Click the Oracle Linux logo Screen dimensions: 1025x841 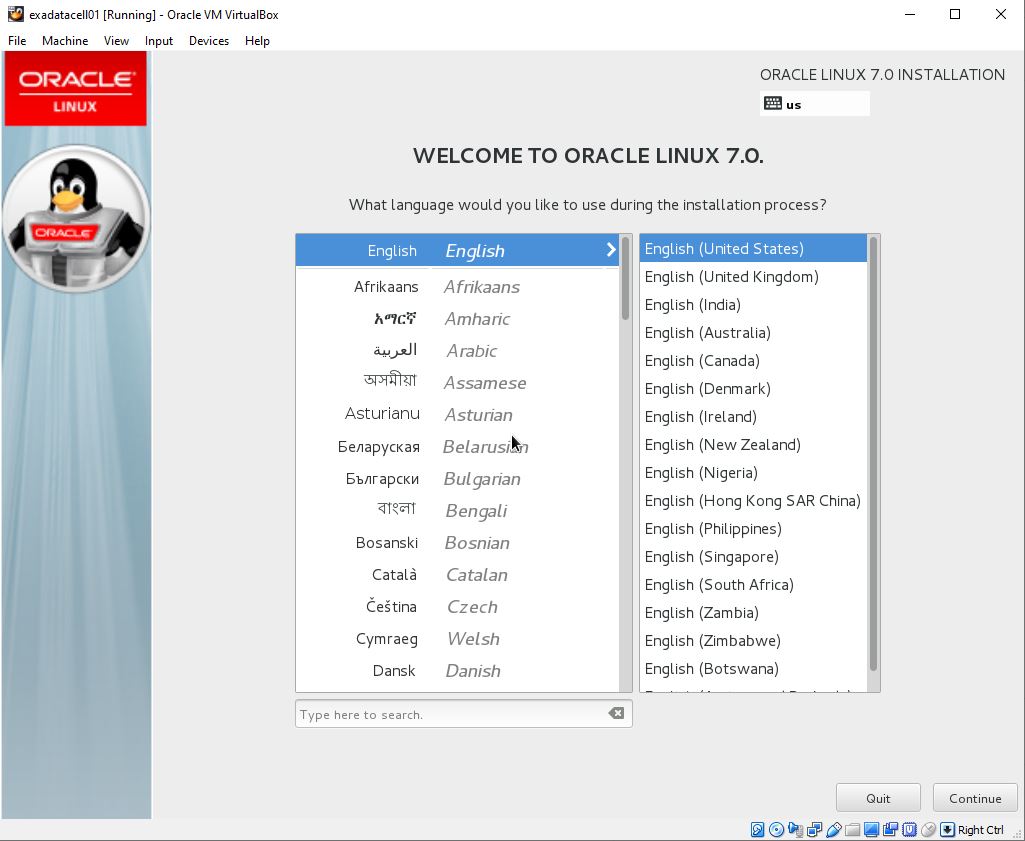coord(76,89)
